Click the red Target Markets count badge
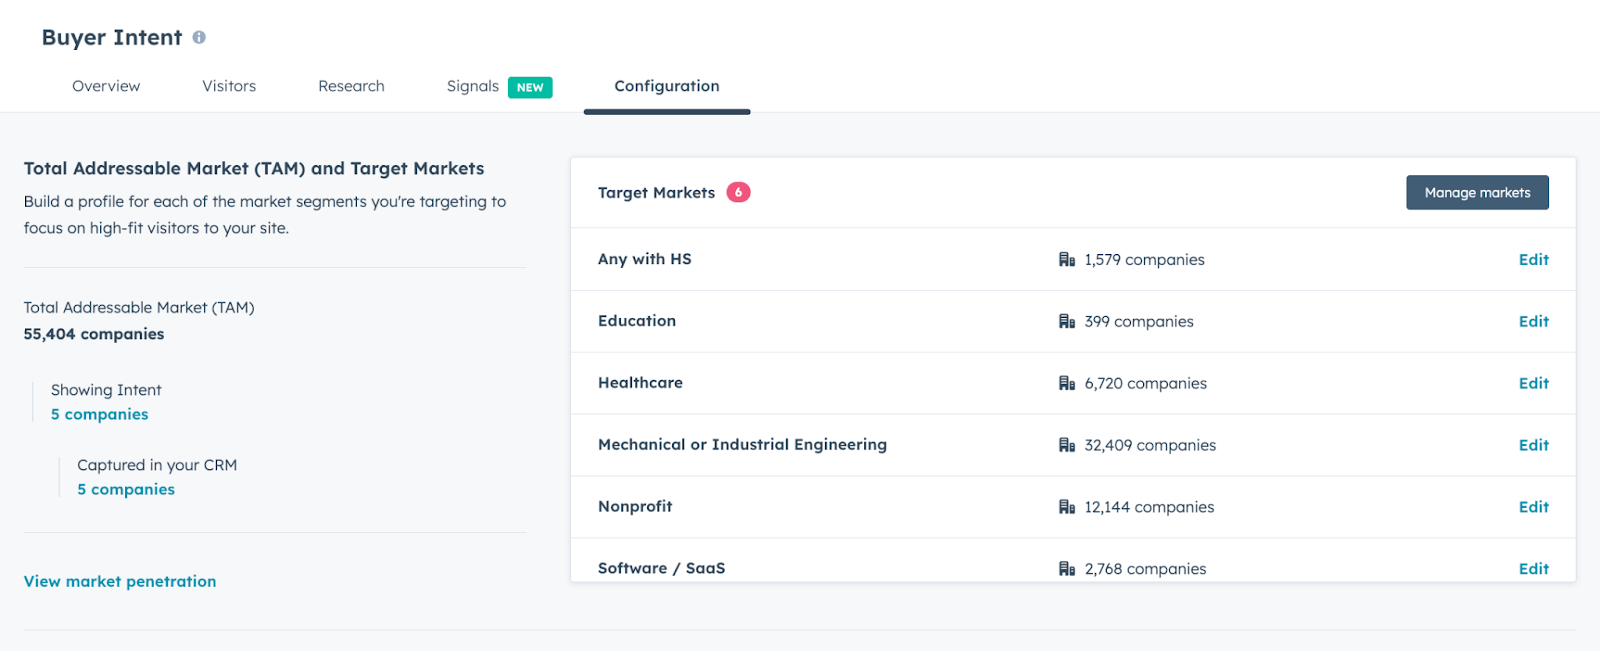 (738, 192)
